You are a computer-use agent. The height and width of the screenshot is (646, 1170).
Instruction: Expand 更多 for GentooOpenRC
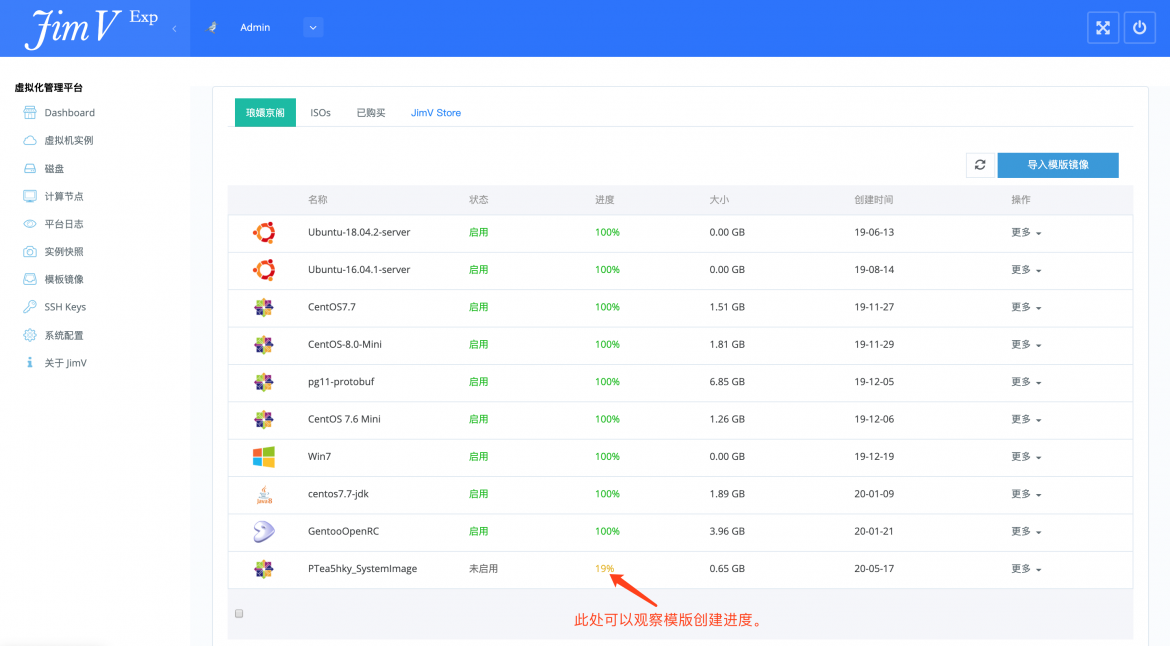(x=1026, y=531)
